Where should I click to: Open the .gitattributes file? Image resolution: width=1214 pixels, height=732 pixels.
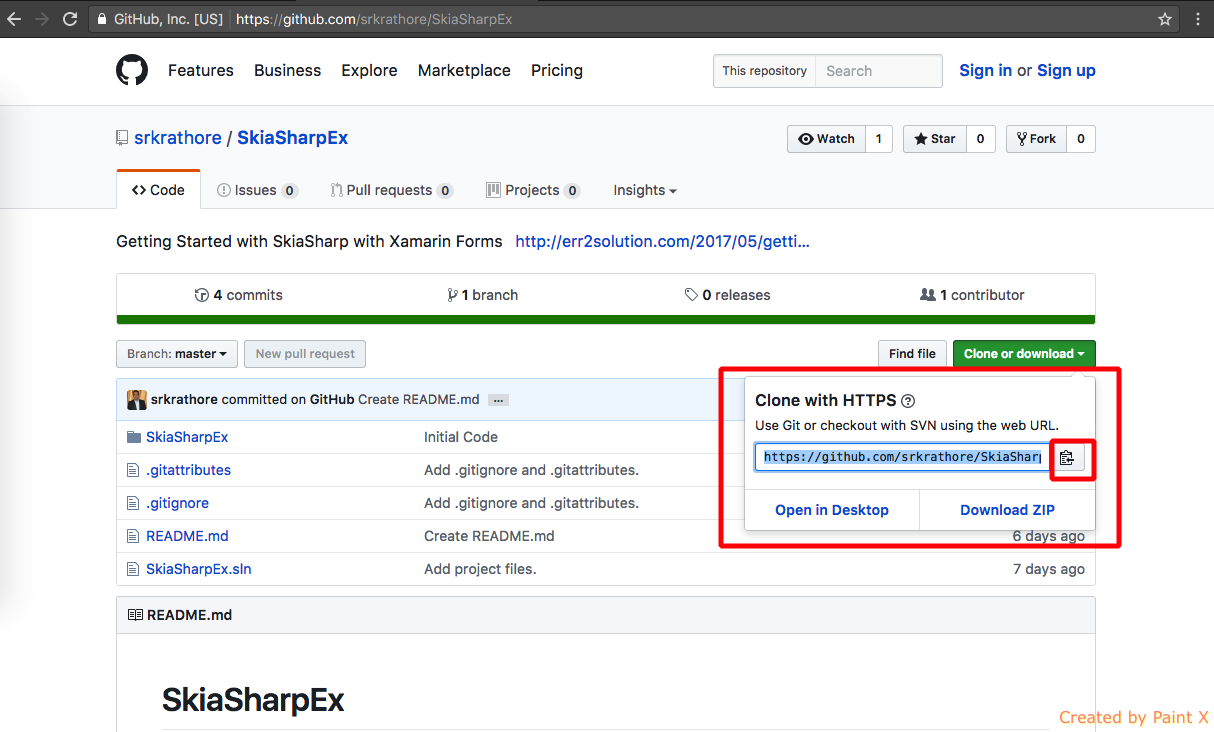click(x=188, y=470)
